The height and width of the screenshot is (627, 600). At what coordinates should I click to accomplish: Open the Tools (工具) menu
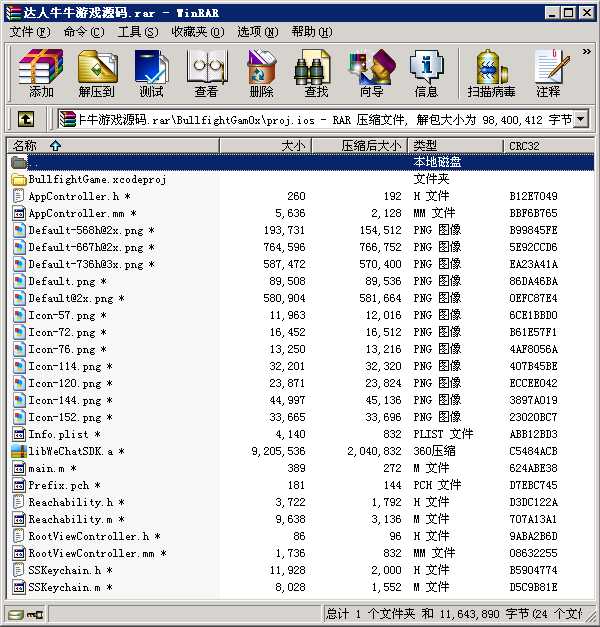pyautogui.click(x=138, y=32)
